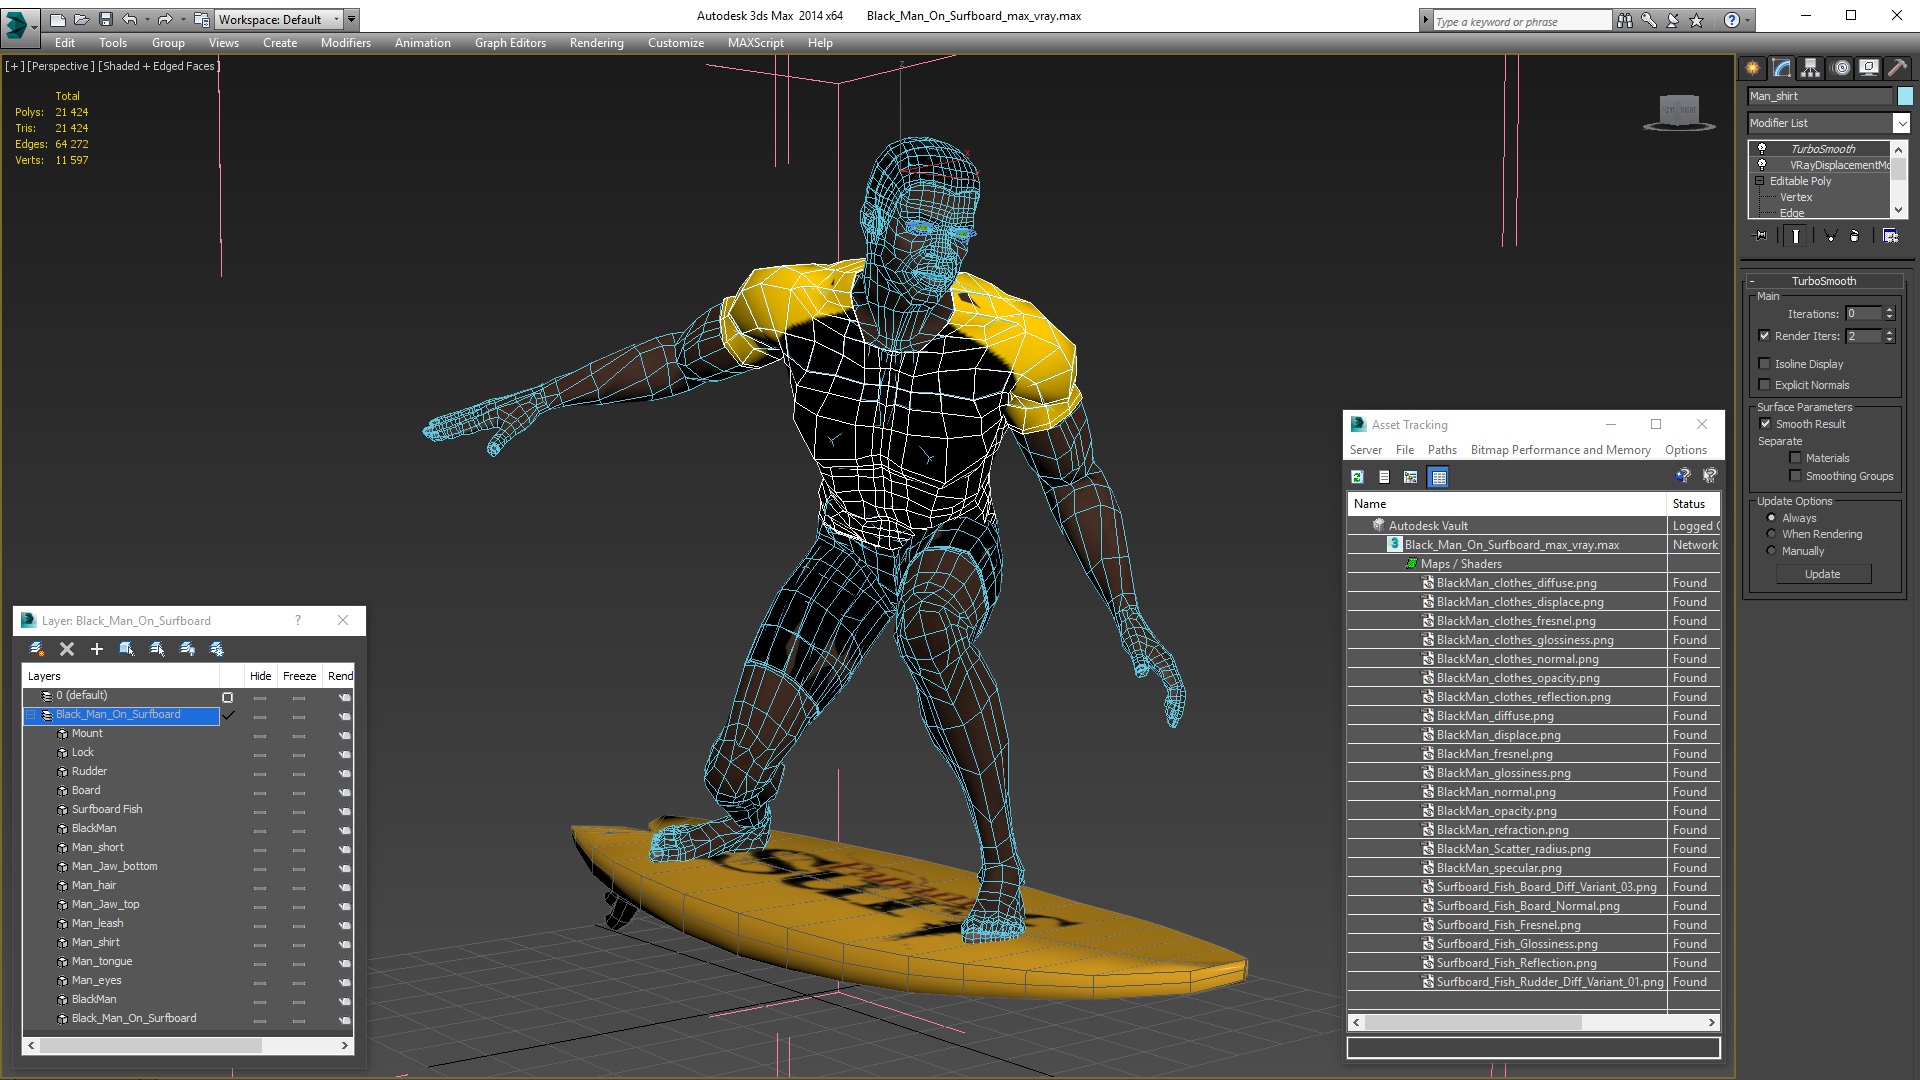Image resolution: width=1920 pixels, height=1080 pixels.
Task: Open the Workspace Default dropdown
Action: point(336,19)
